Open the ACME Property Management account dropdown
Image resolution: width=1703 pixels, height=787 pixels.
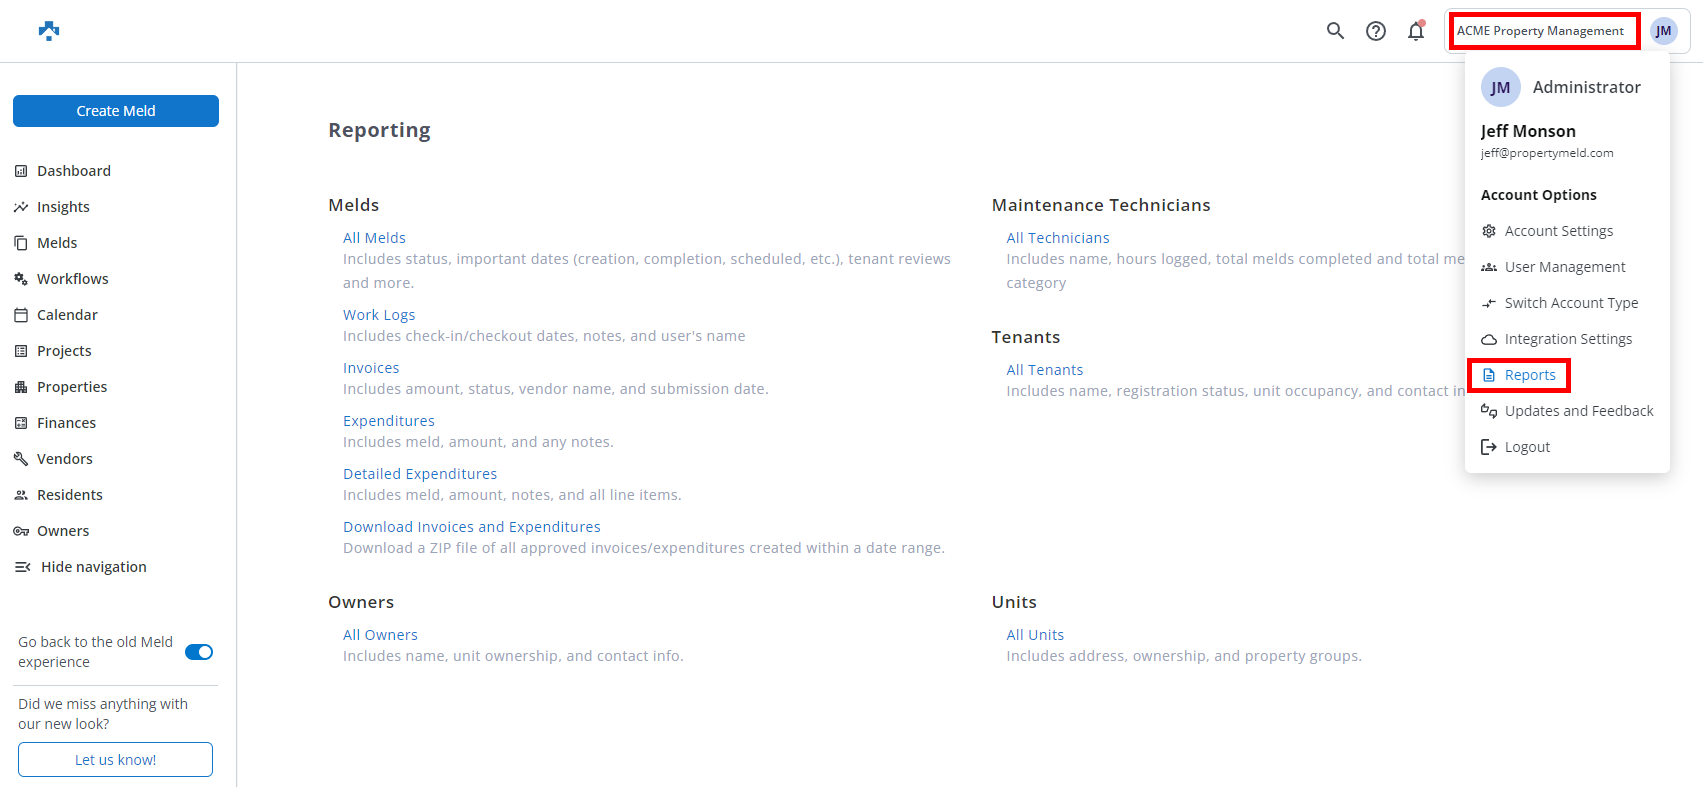point(1540,31)
